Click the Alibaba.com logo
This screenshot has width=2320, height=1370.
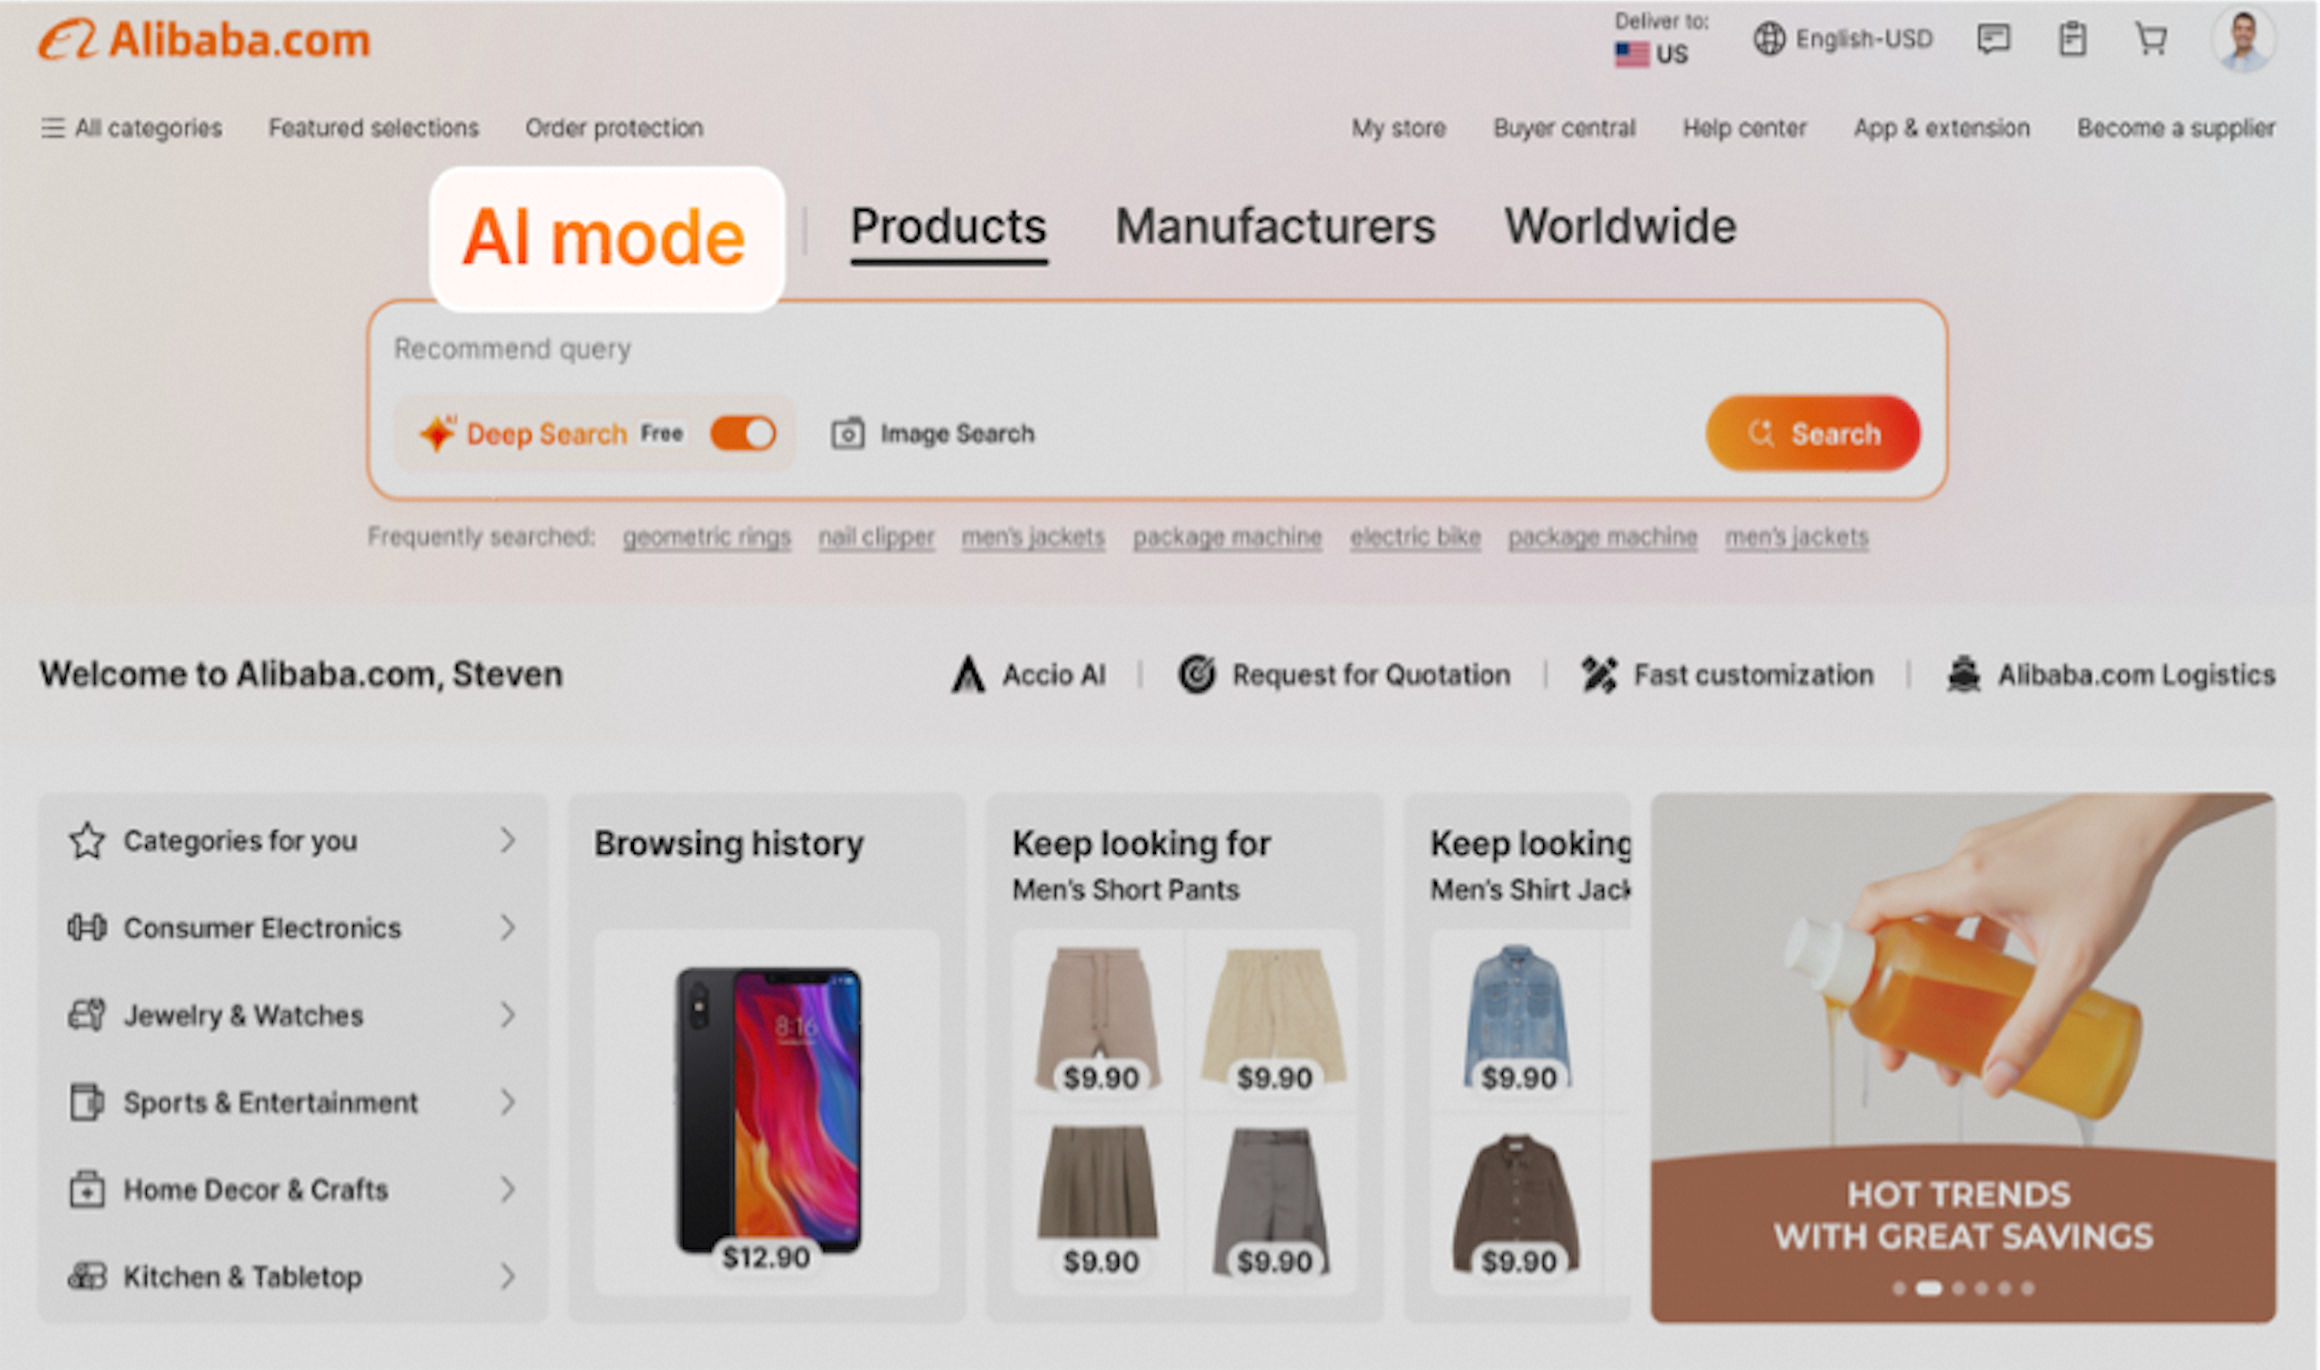[205, 41]
